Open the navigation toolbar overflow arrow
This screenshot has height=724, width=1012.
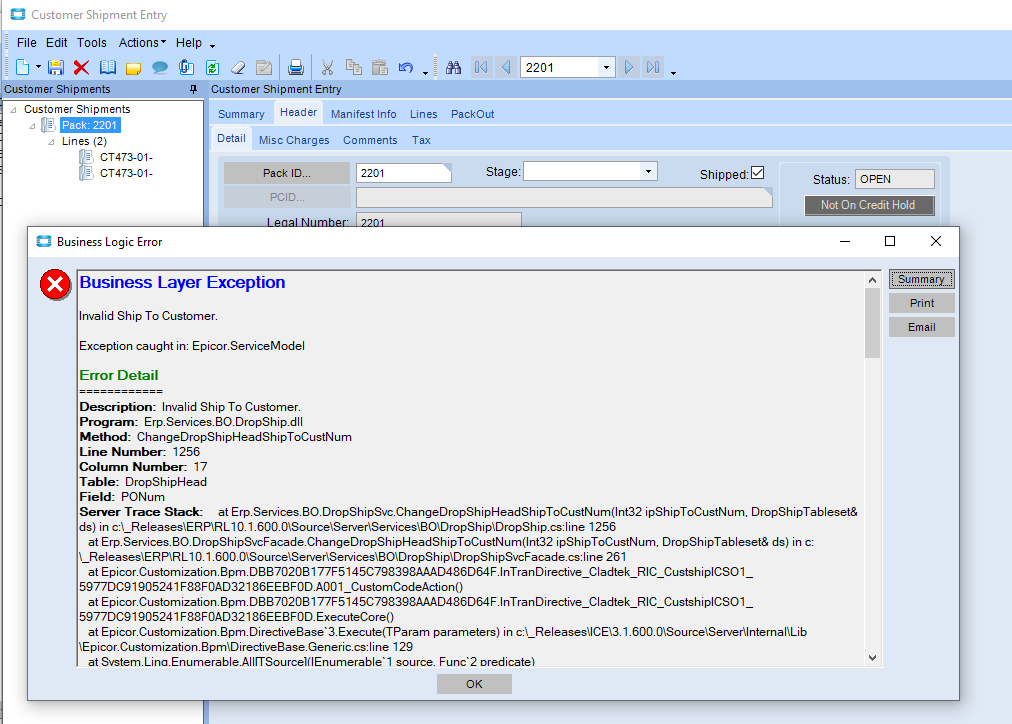(673, 72)
